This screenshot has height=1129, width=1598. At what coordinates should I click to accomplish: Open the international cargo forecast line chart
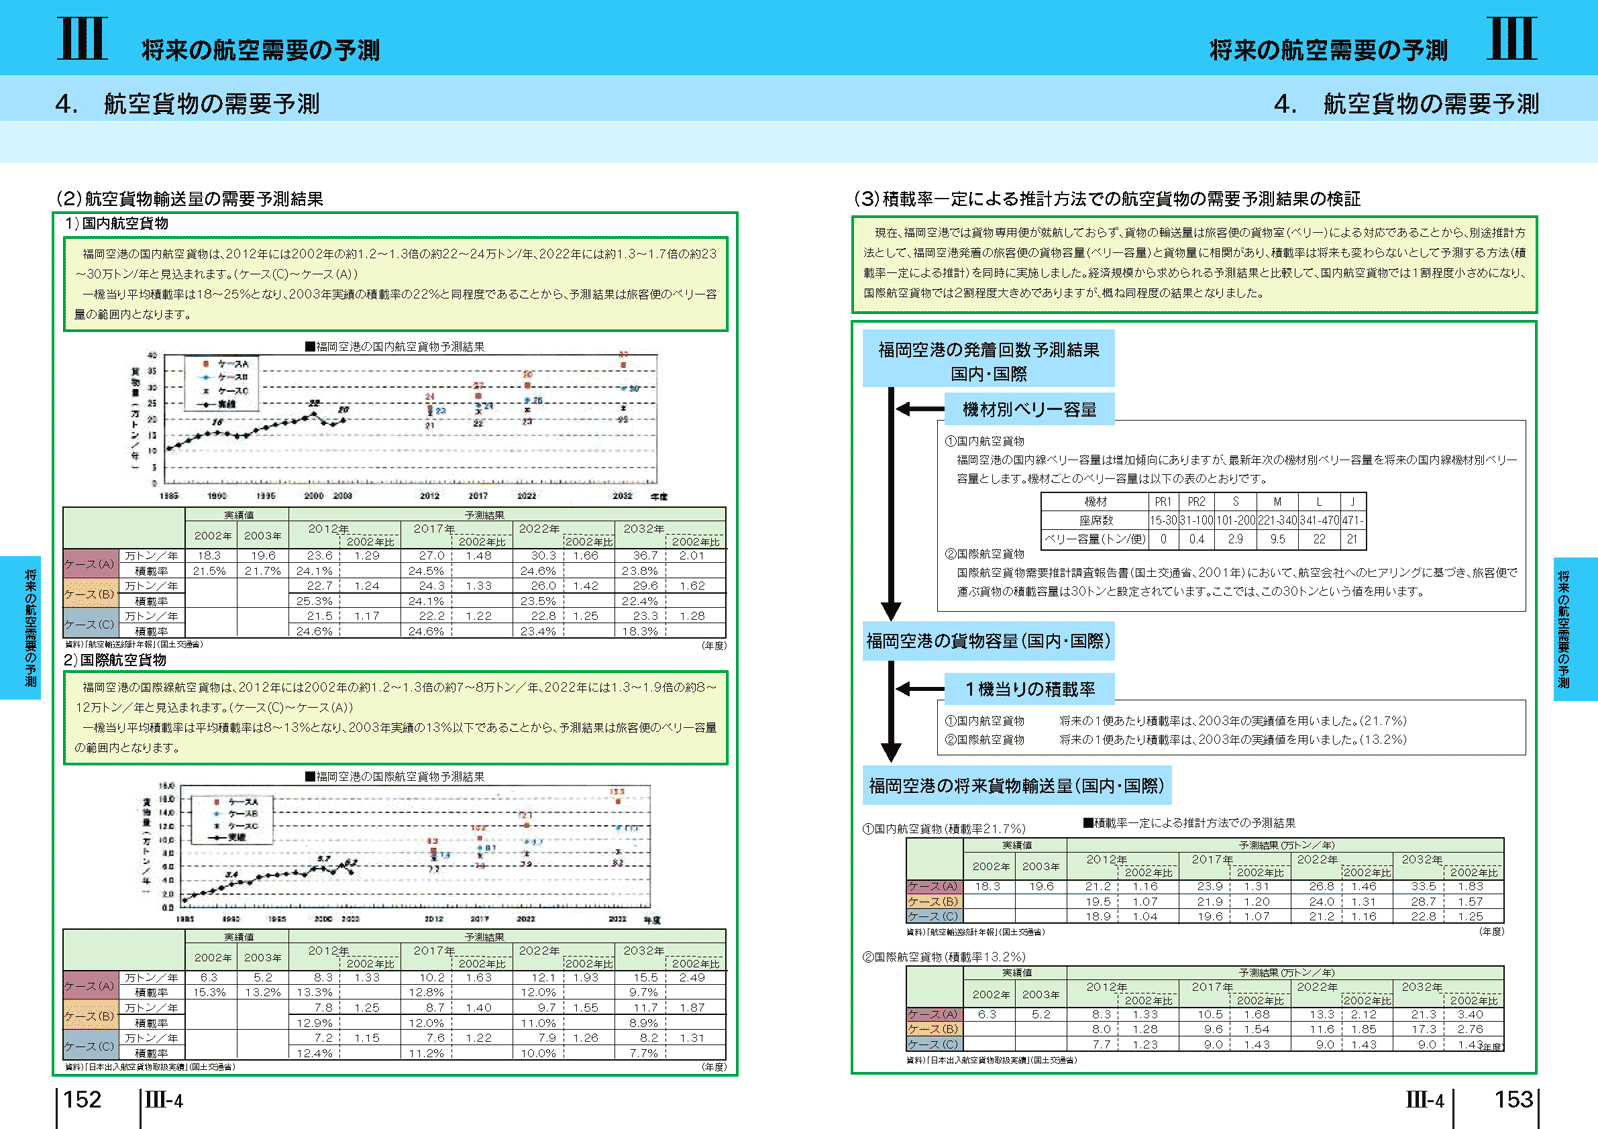pyautogui.click(x=398, y=853)
